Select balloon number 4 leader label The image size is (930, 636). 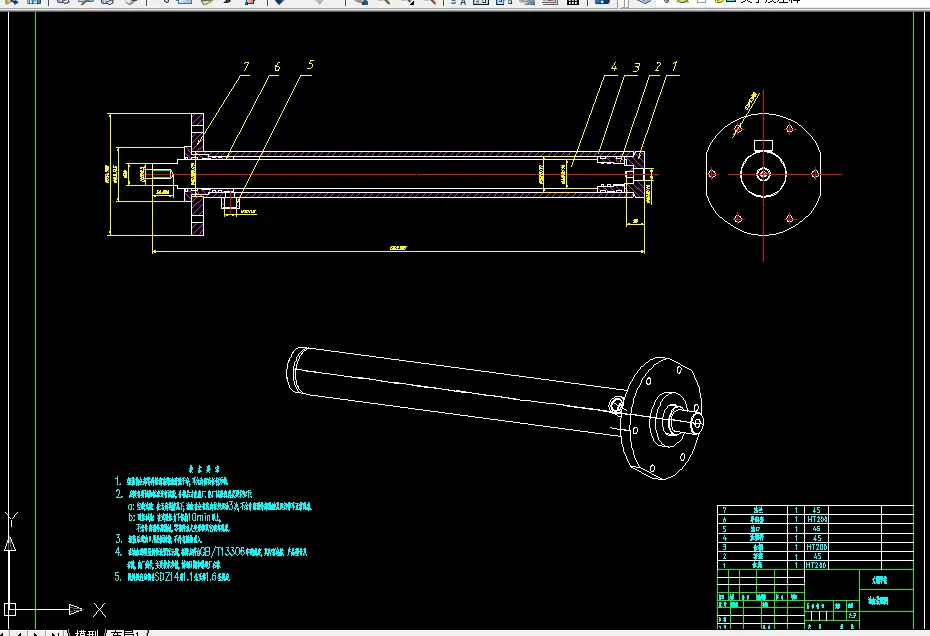[x=614, y=66]
